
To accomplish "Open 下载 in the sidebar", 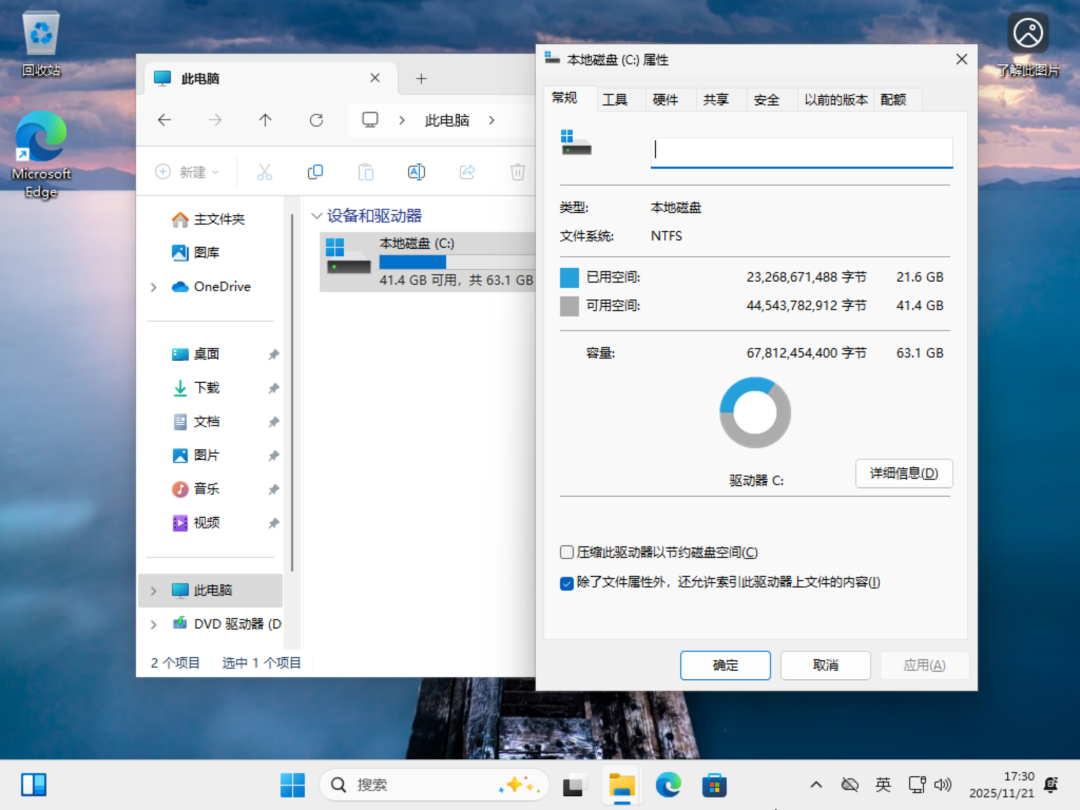I will click(209, 388).
